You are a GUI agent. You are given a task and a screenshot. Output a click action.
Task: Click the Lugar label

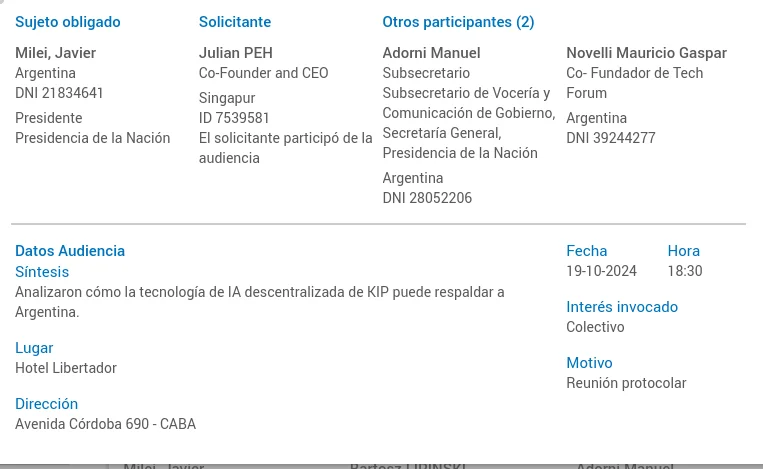34,348
